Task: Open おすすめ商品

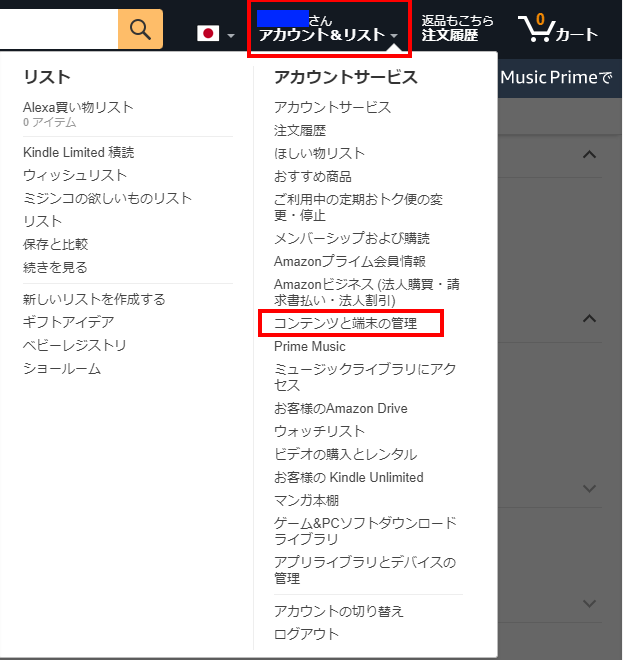Action: 313,176
